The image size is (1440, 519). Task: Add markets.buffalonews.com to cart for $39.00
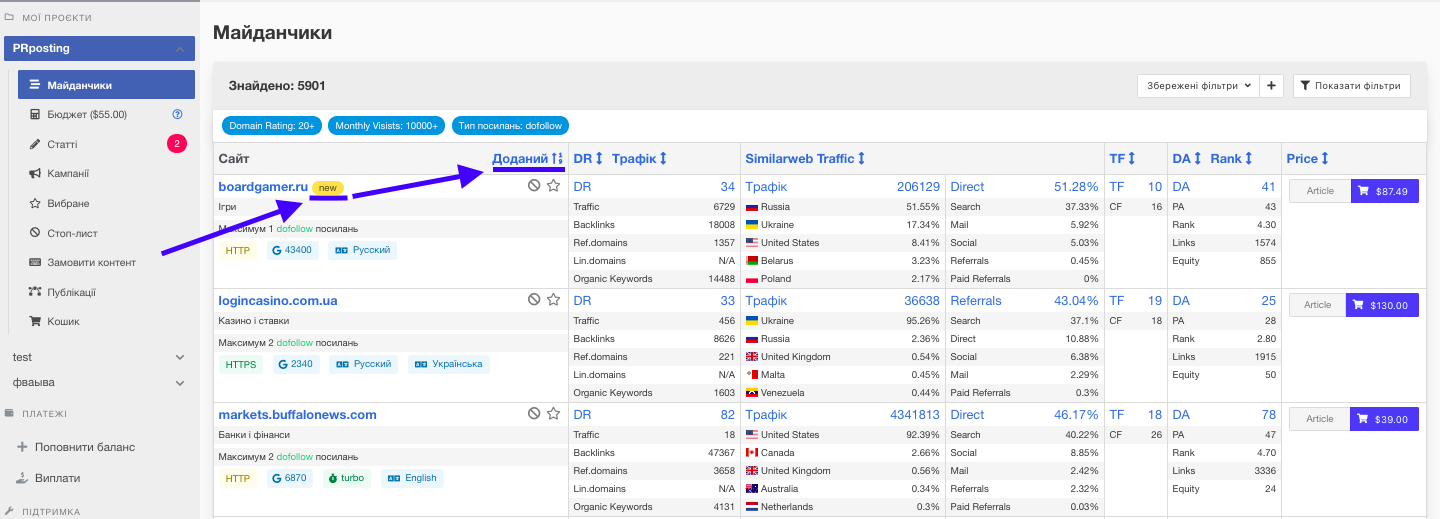[1385, 419]
